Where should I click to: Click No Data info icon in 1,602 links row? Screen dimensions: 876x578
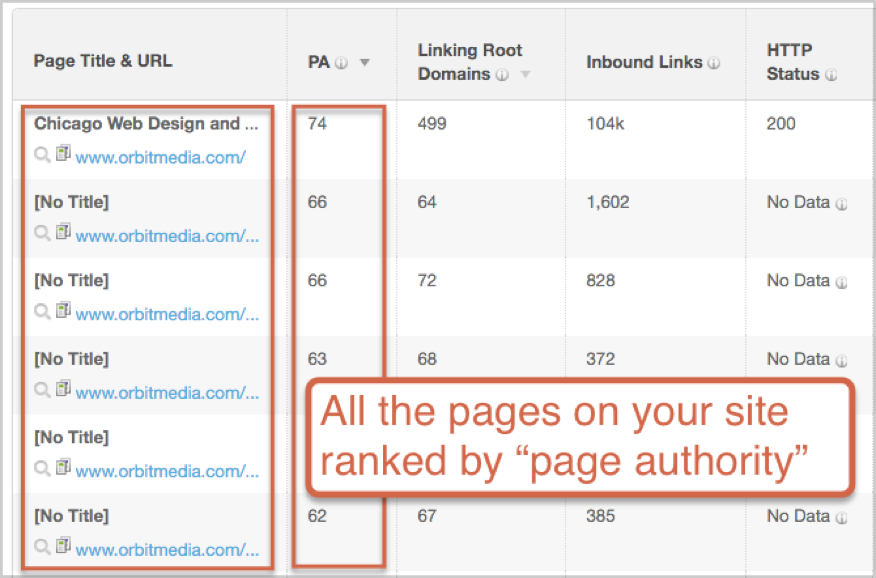click(841, 203)
